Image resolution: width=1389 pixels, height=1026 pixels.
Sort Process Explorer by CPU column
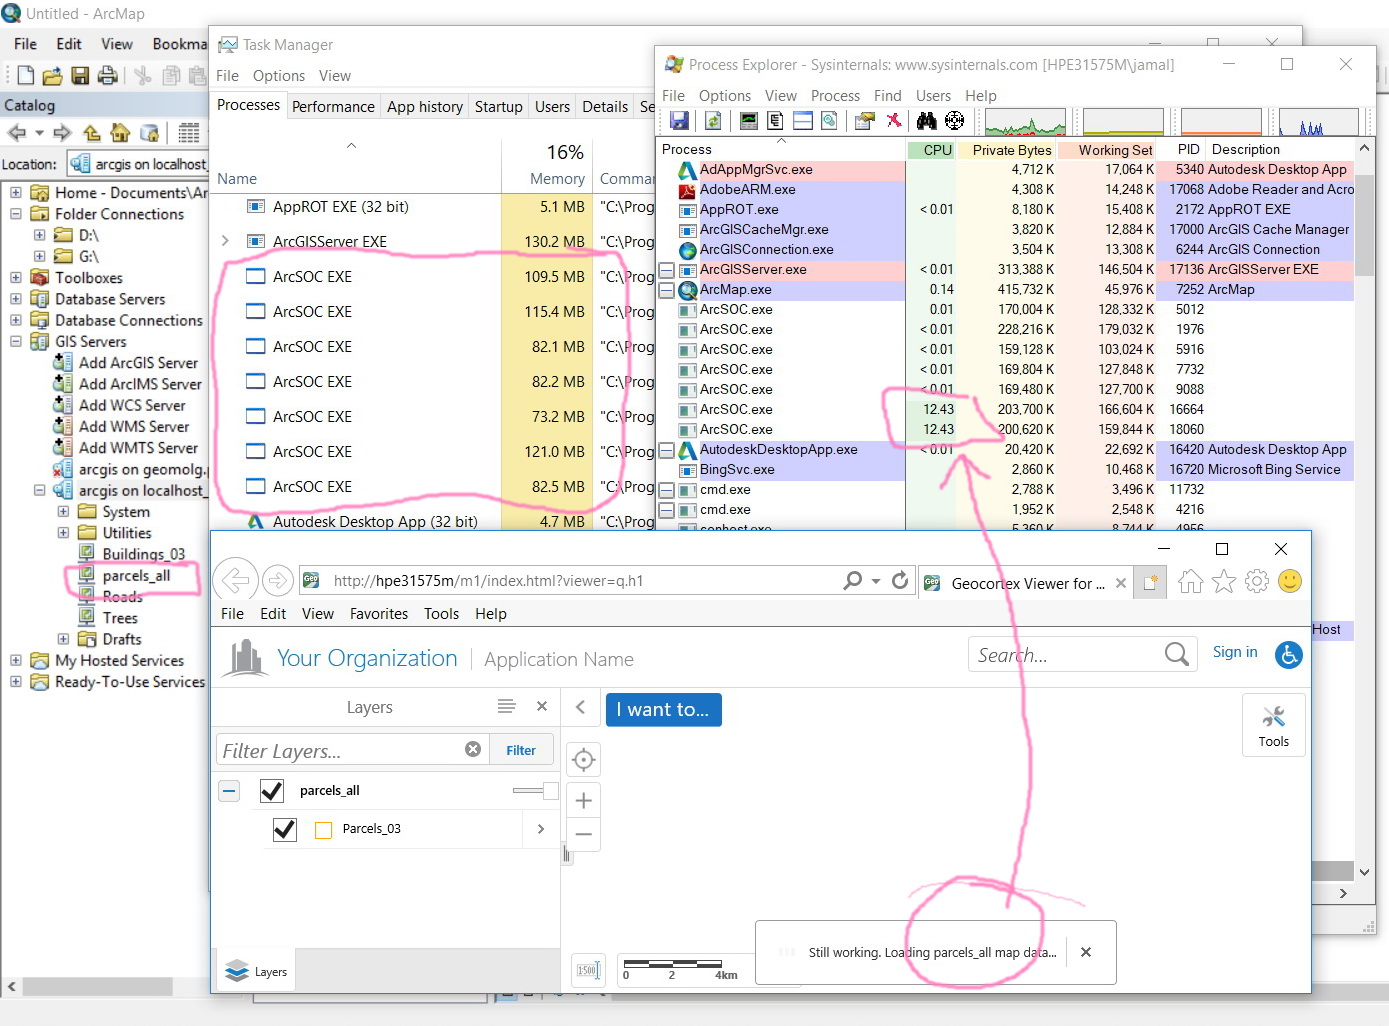coord(931,150)
